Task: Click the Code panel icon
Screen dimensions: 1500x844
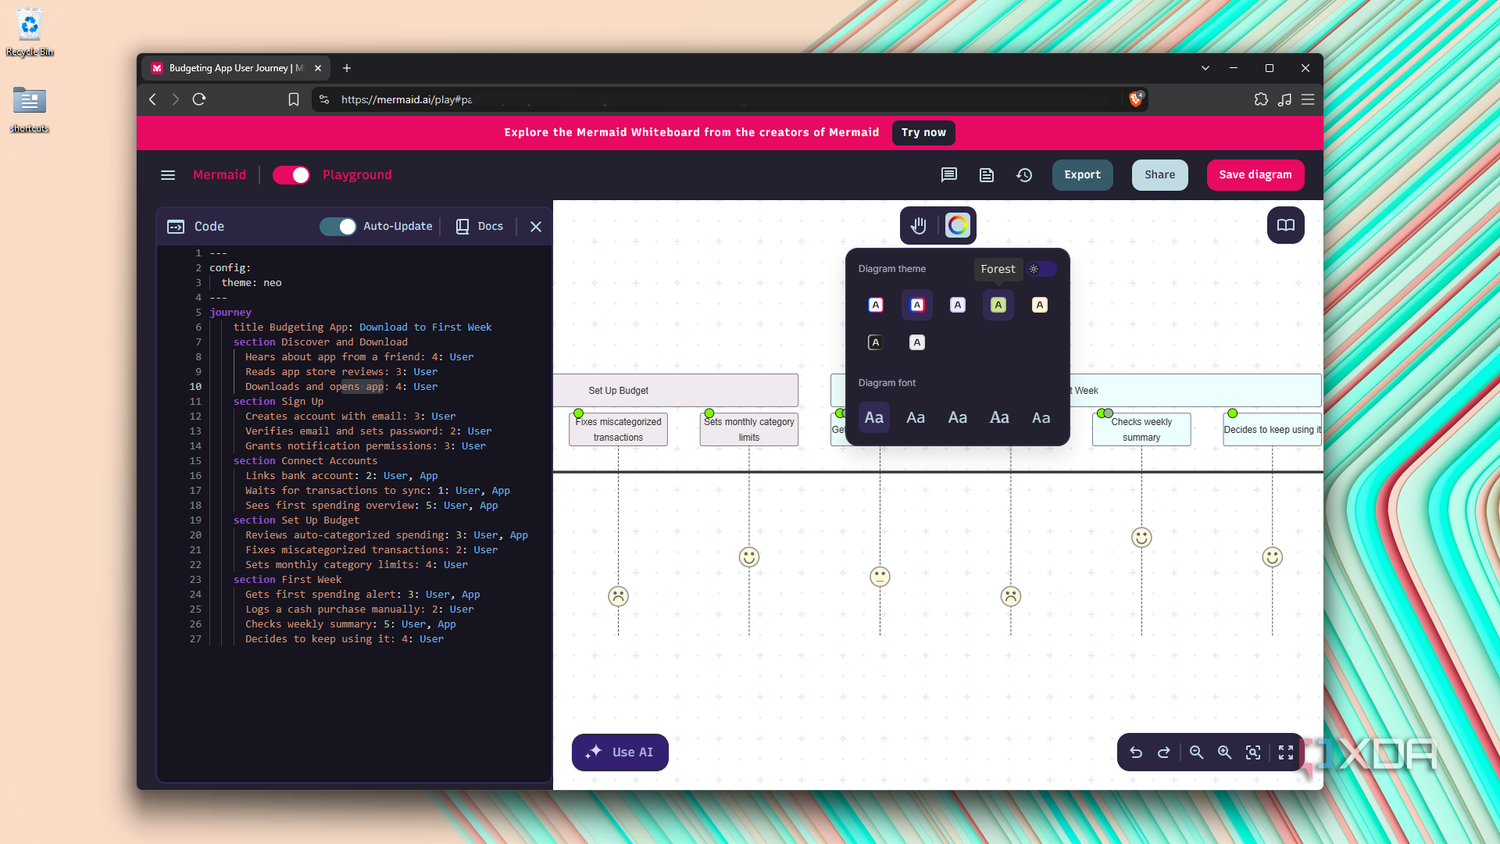Action: tap(176, 227)
